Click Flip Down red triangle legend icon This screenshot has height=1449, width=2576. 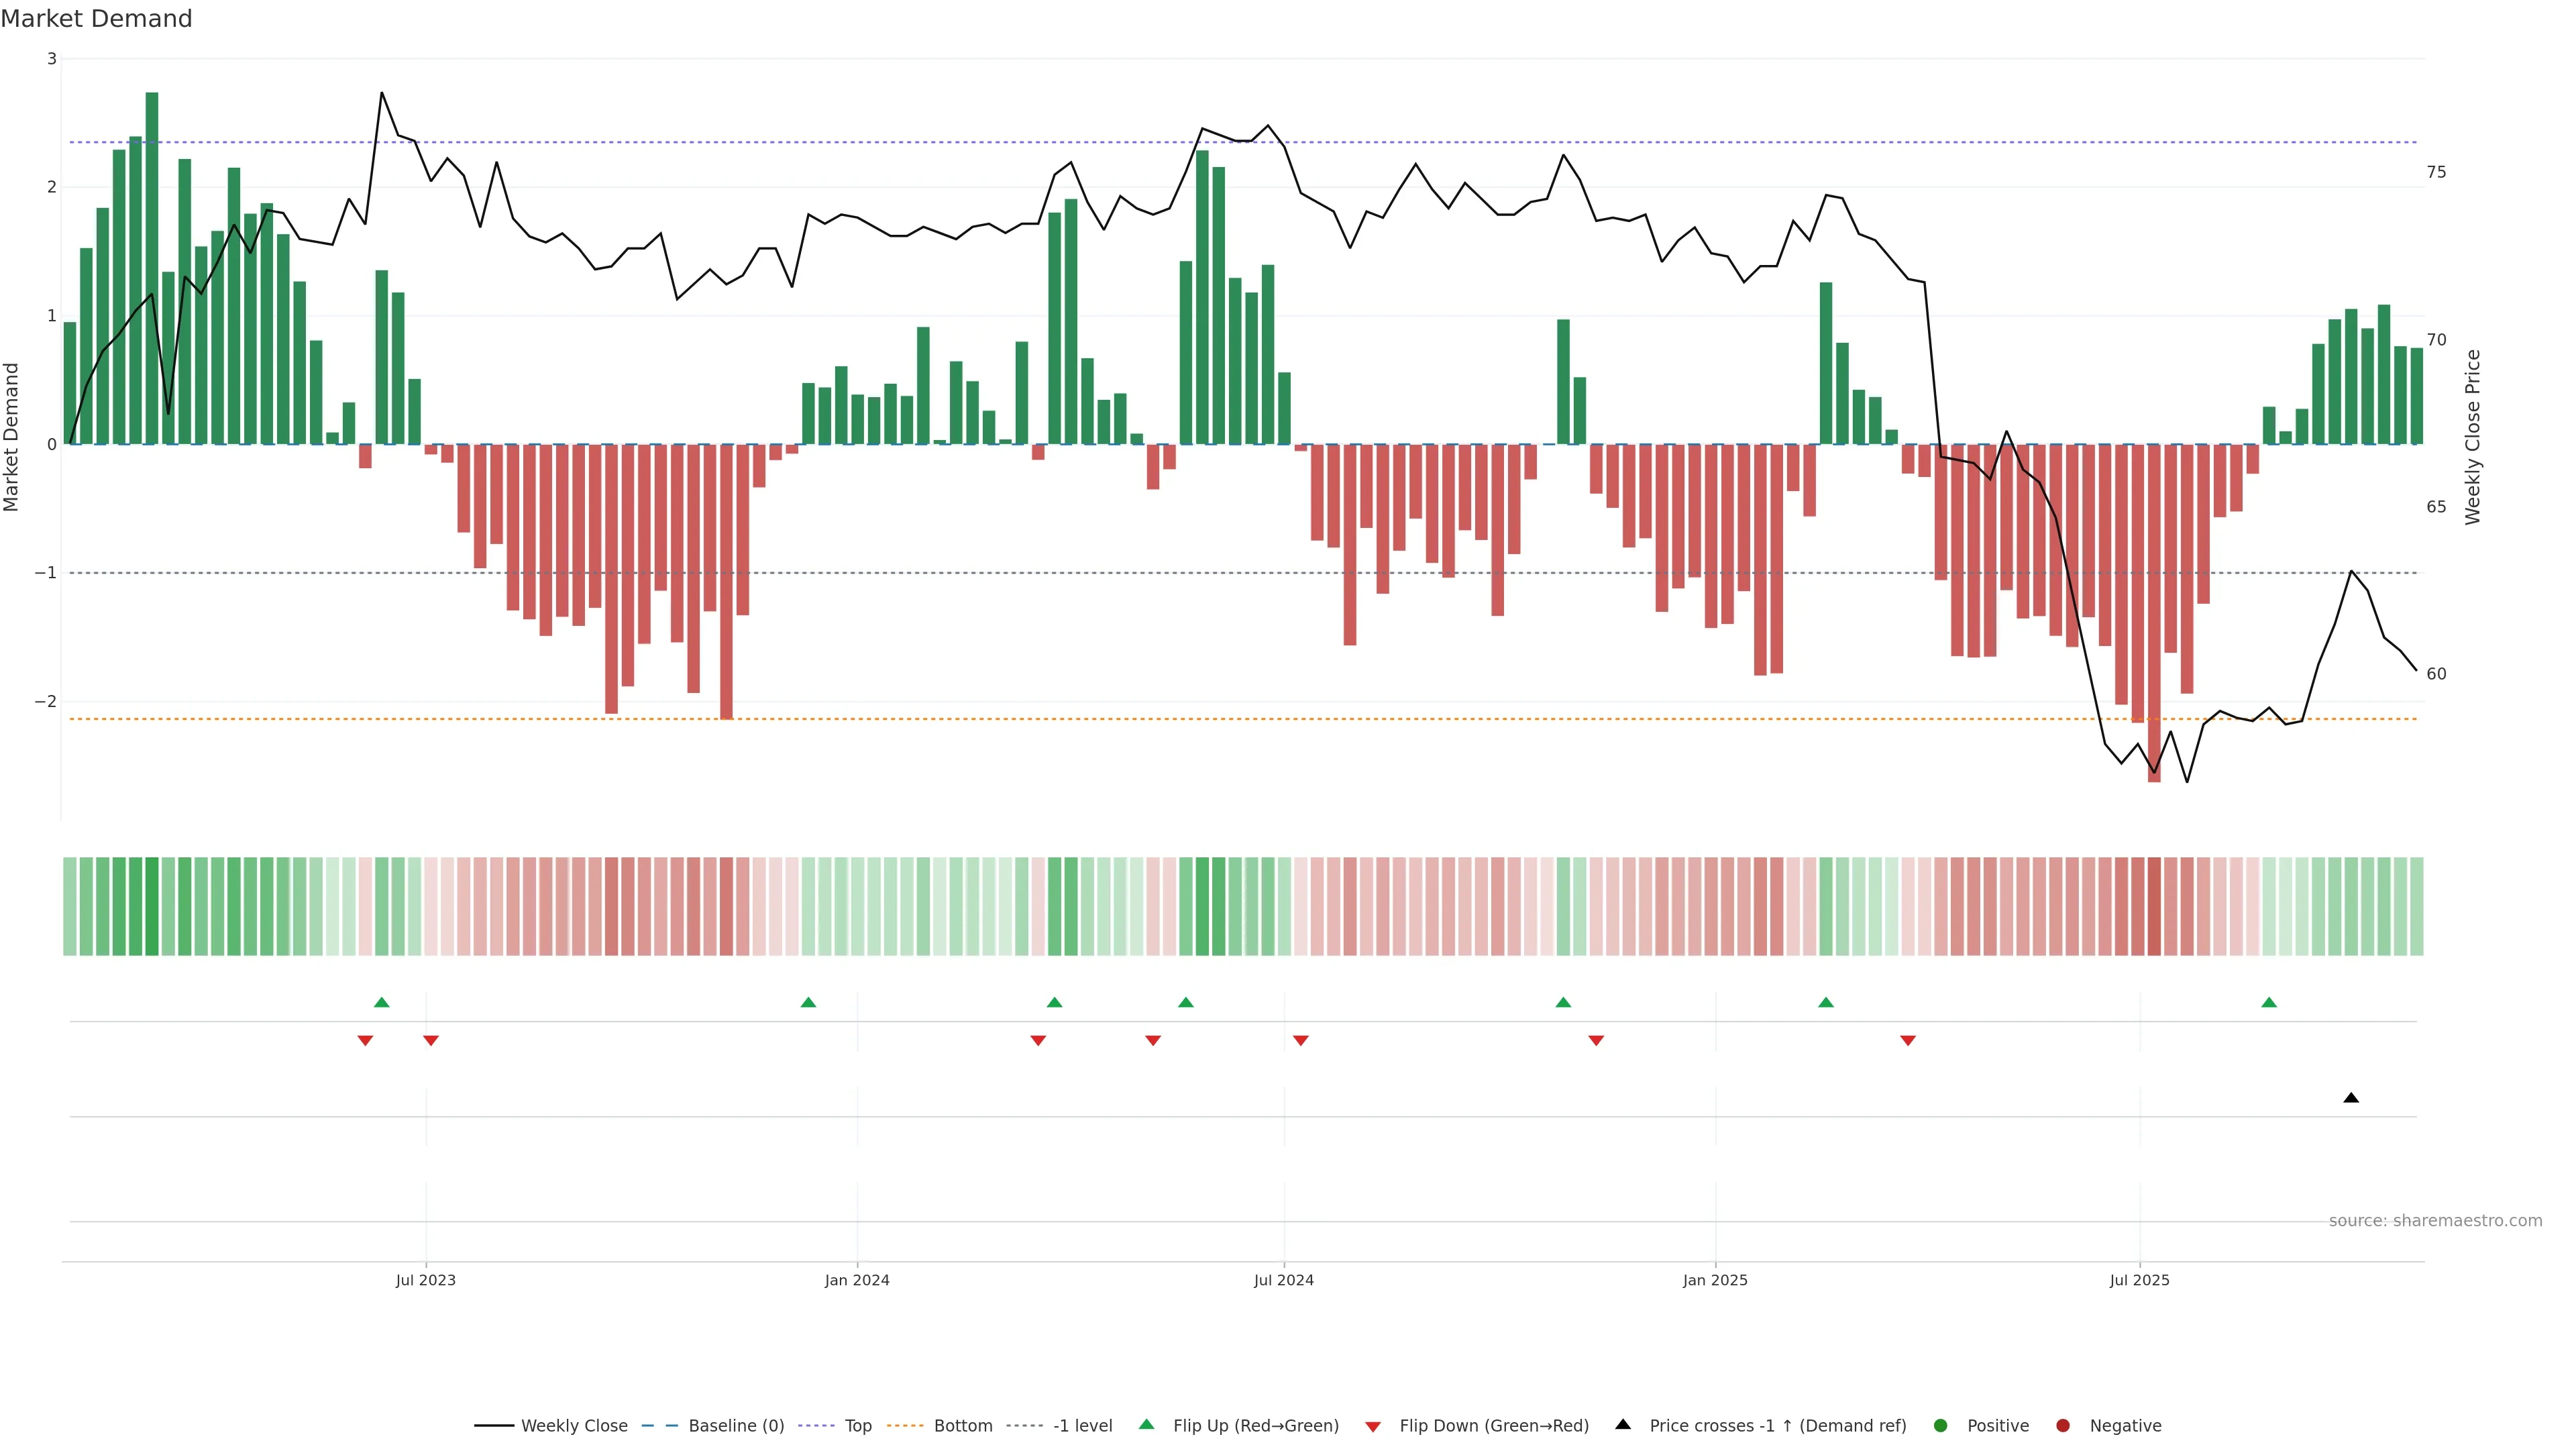coord(1373,1426)
